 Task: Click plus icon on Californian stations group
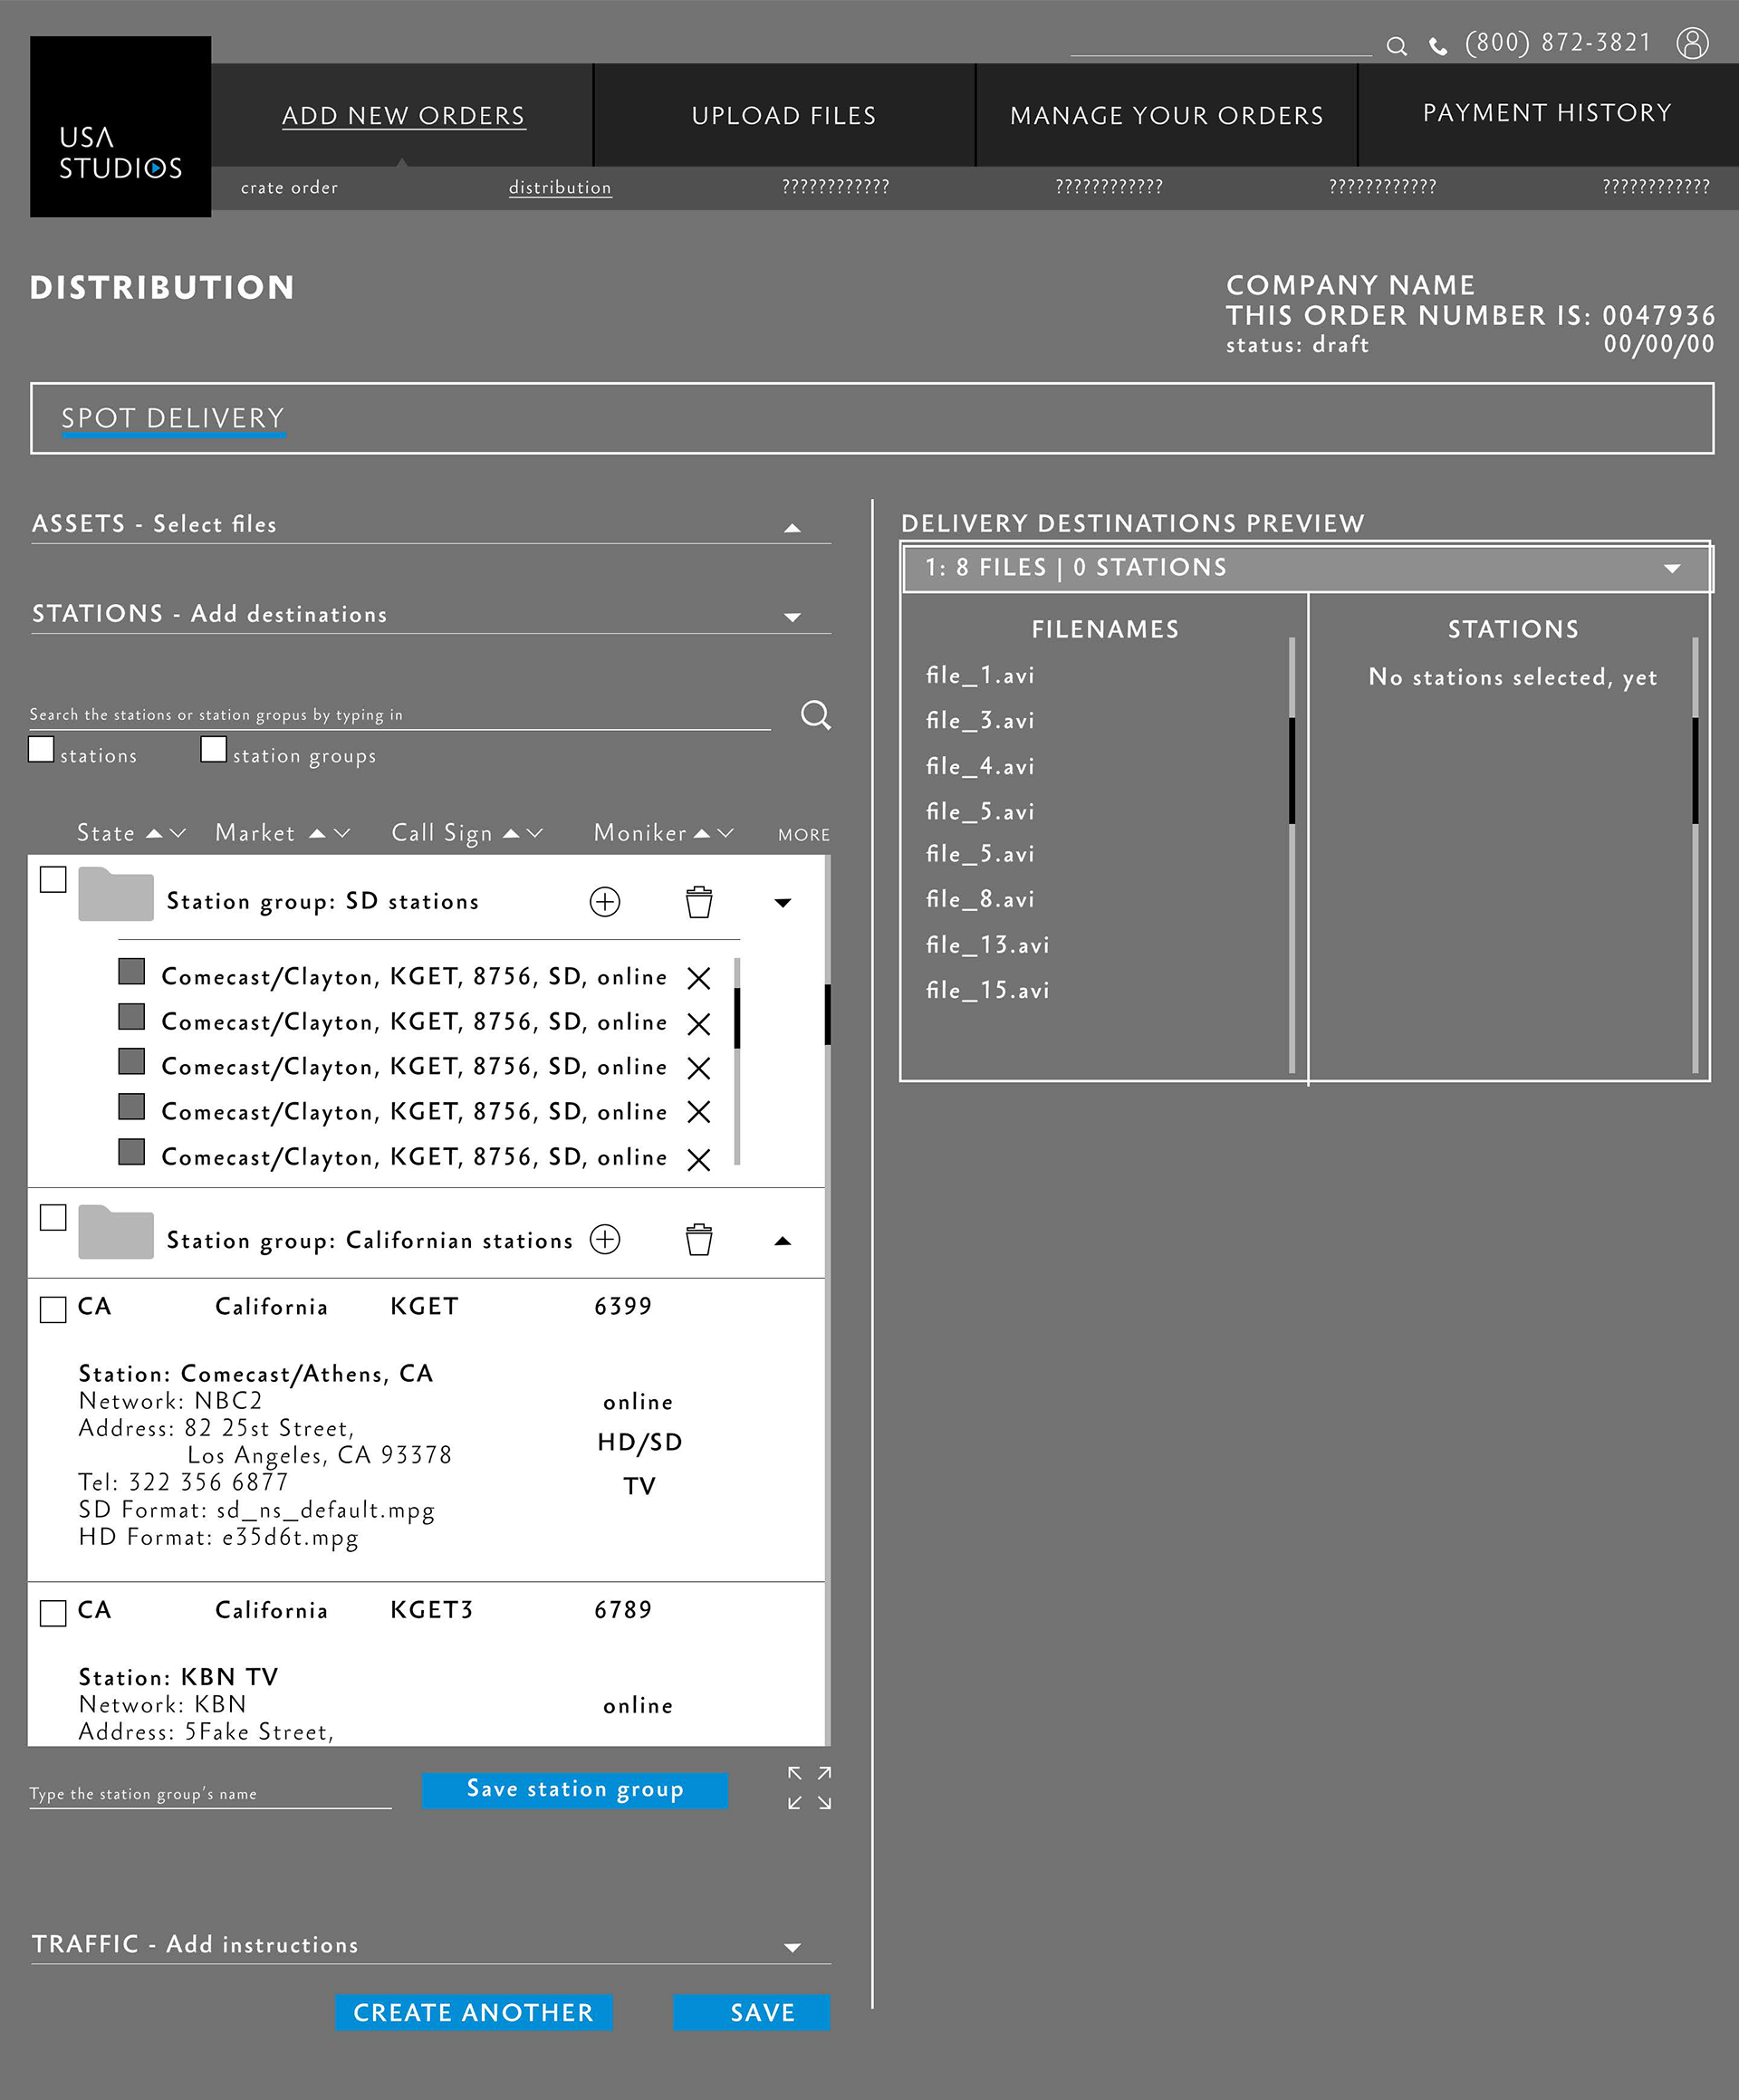tap(605, 1239)
